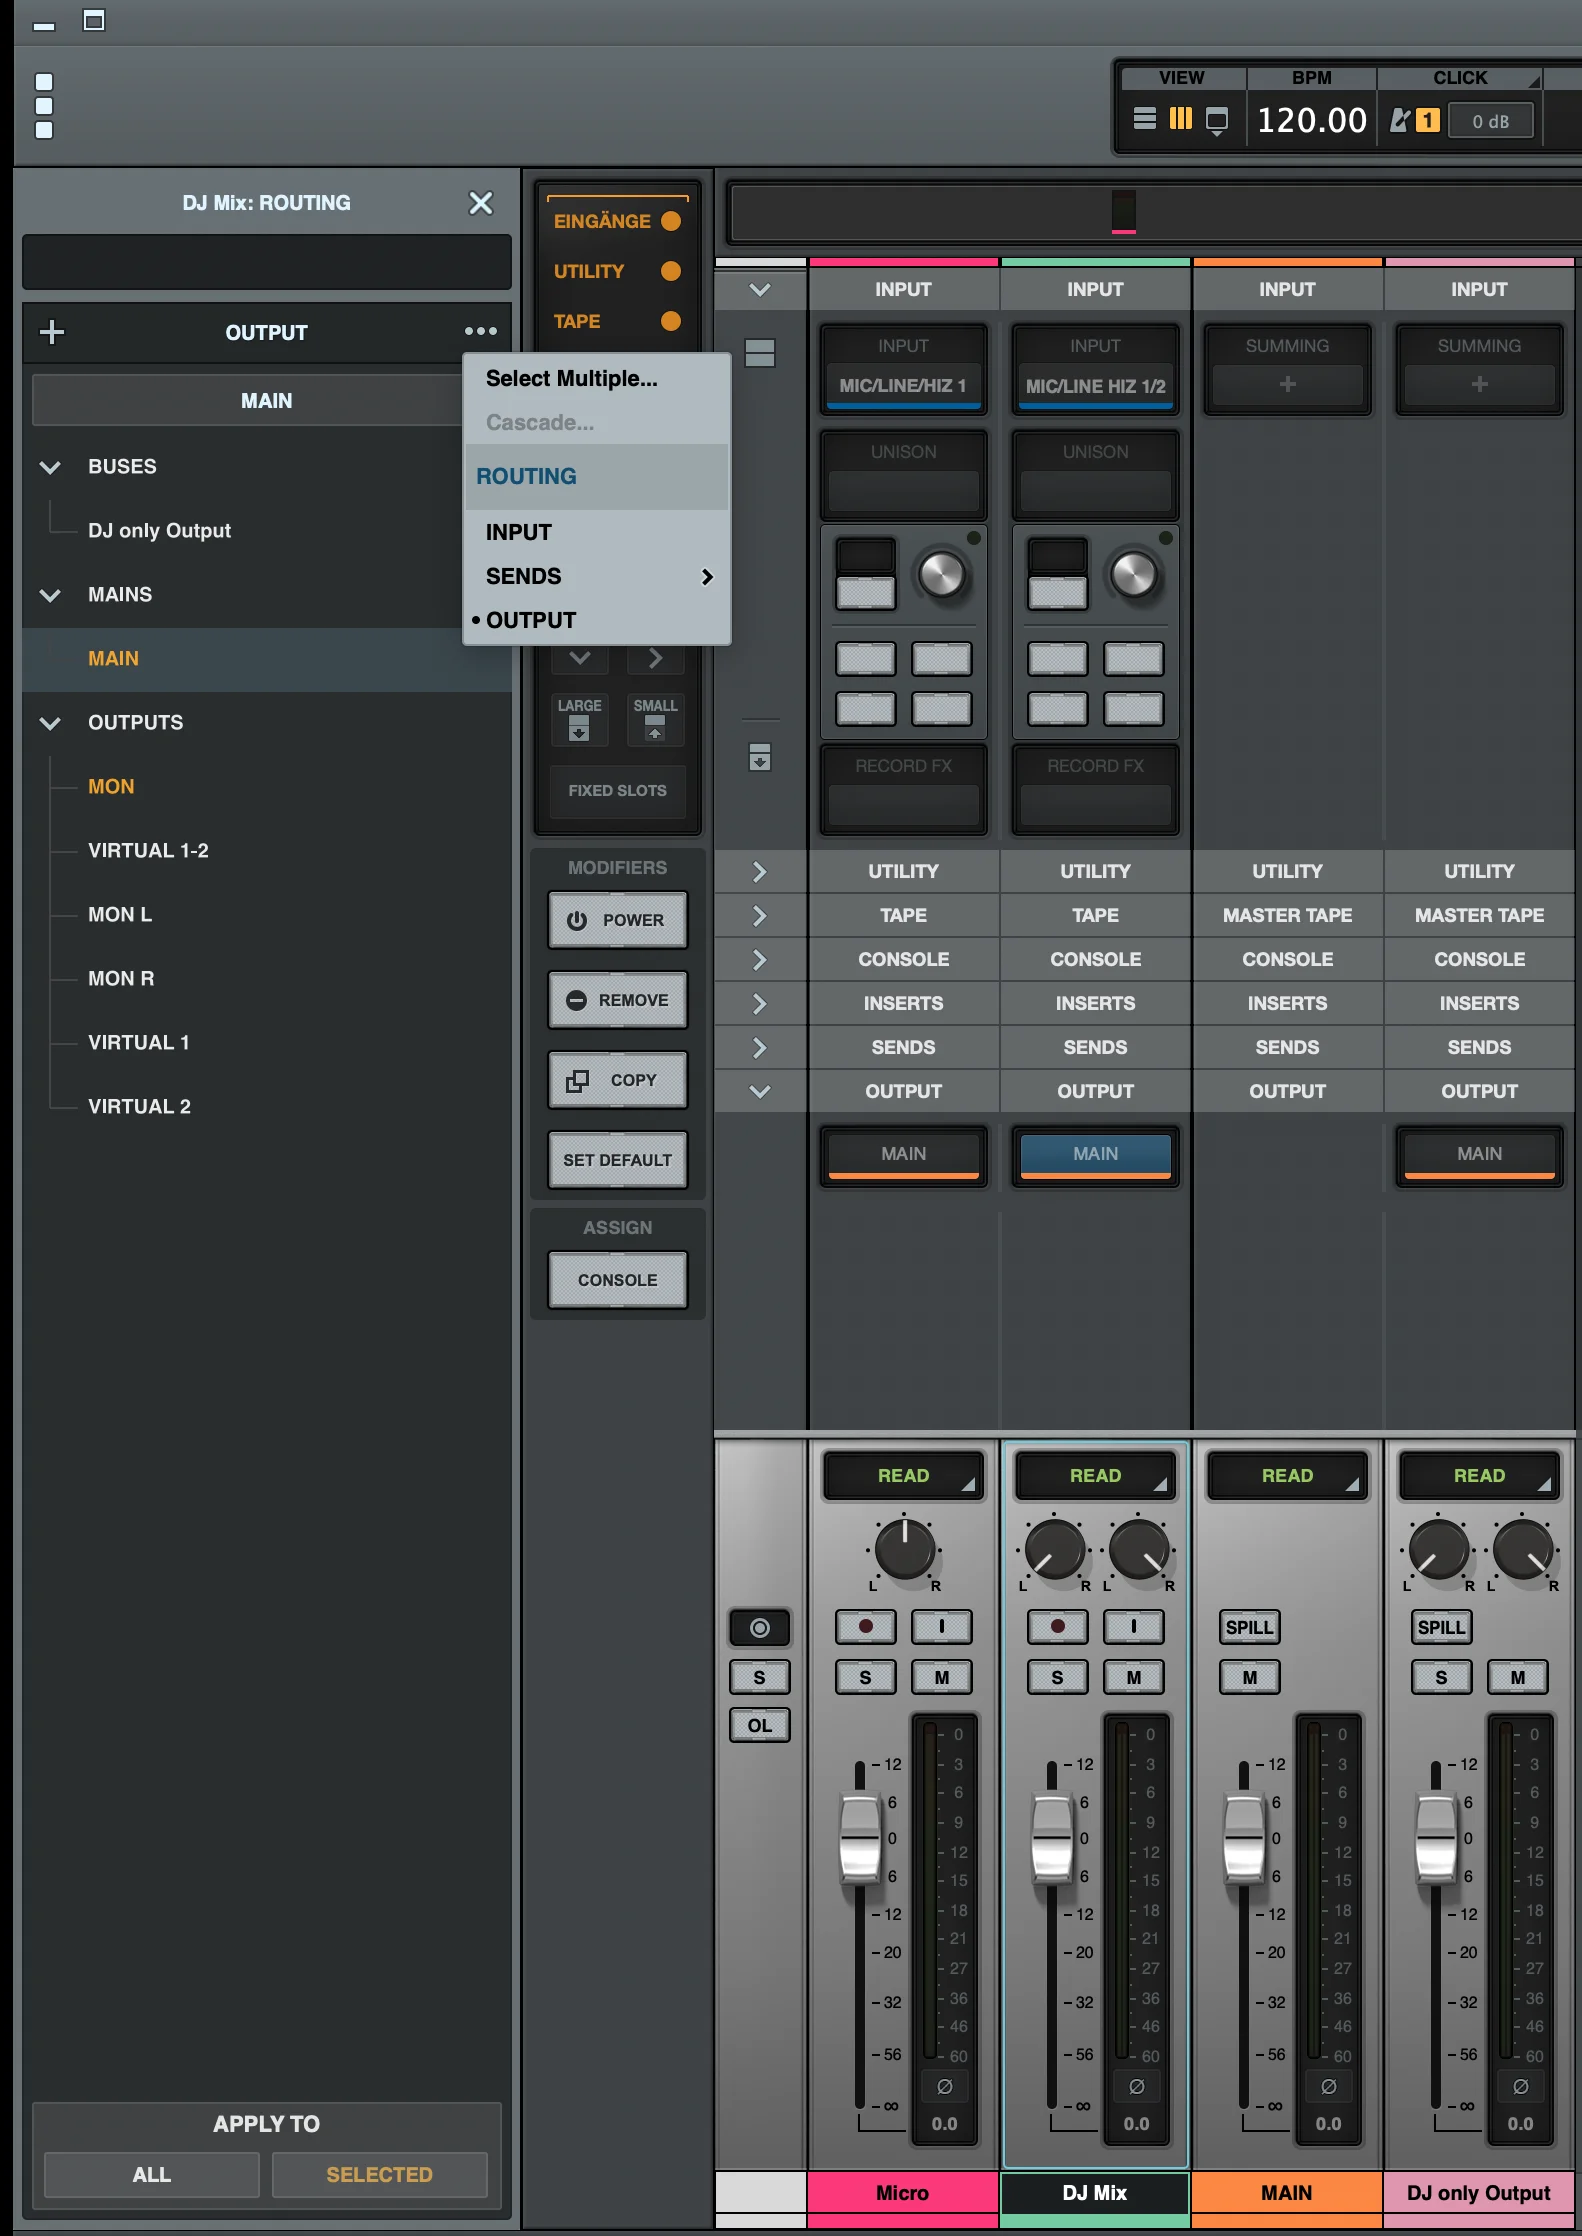The width and height of the screenshot is (1582, 2236).
Task: Collapse the BUSES tree group
Action: [50, 467]
